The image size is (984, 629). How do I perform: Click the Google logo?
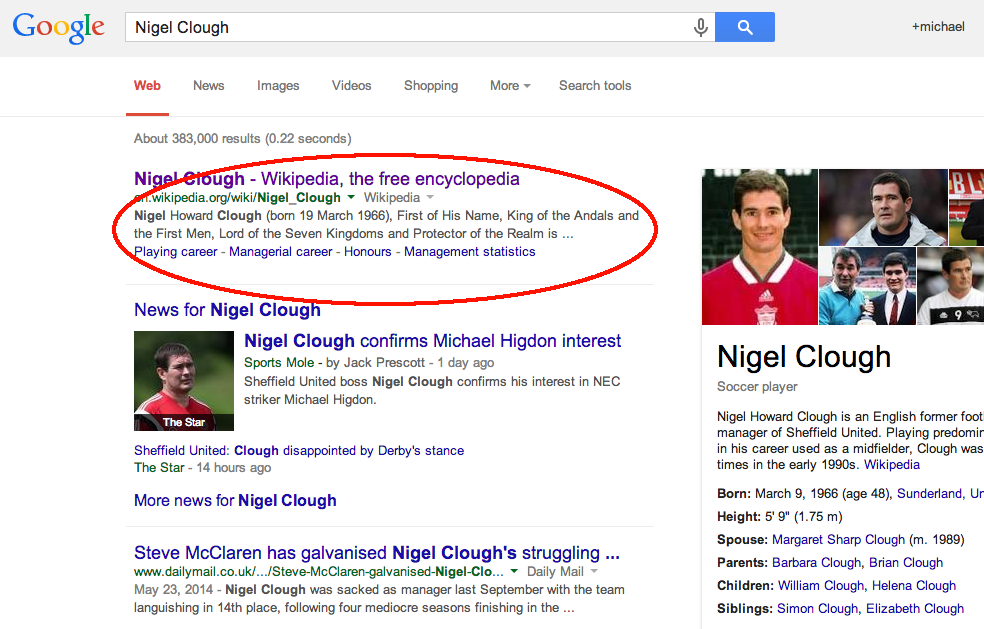pos(58,27)
